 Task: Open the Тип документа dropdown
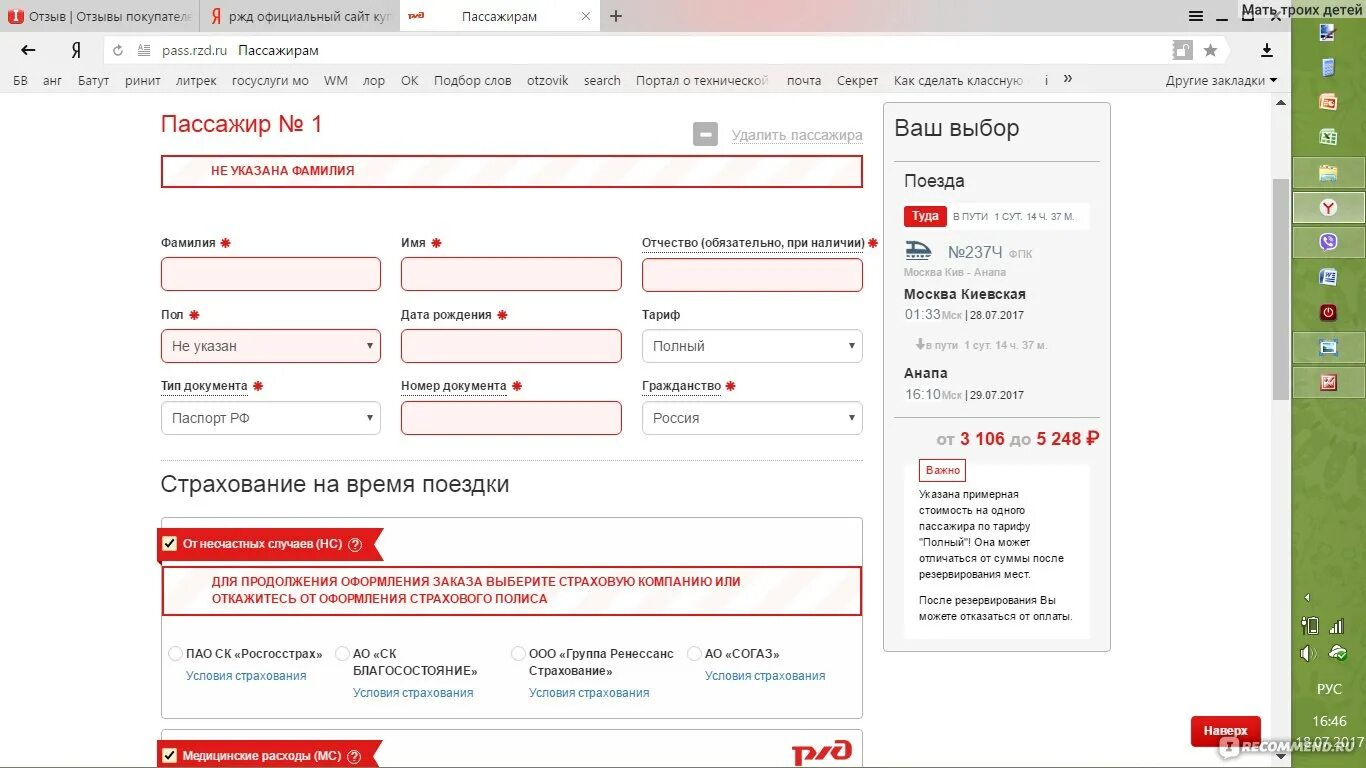click(271, 418)
